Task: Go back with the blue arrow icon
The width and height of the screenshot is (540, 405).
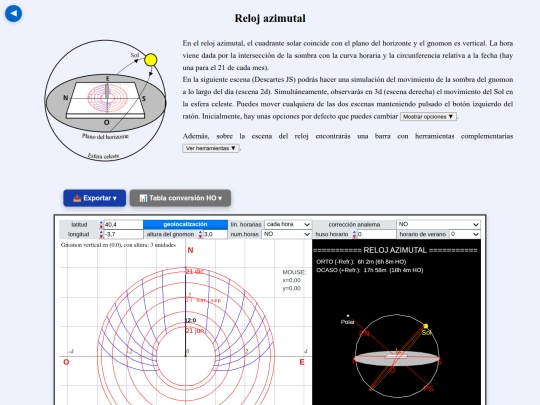Action: [x=13, y=14]
